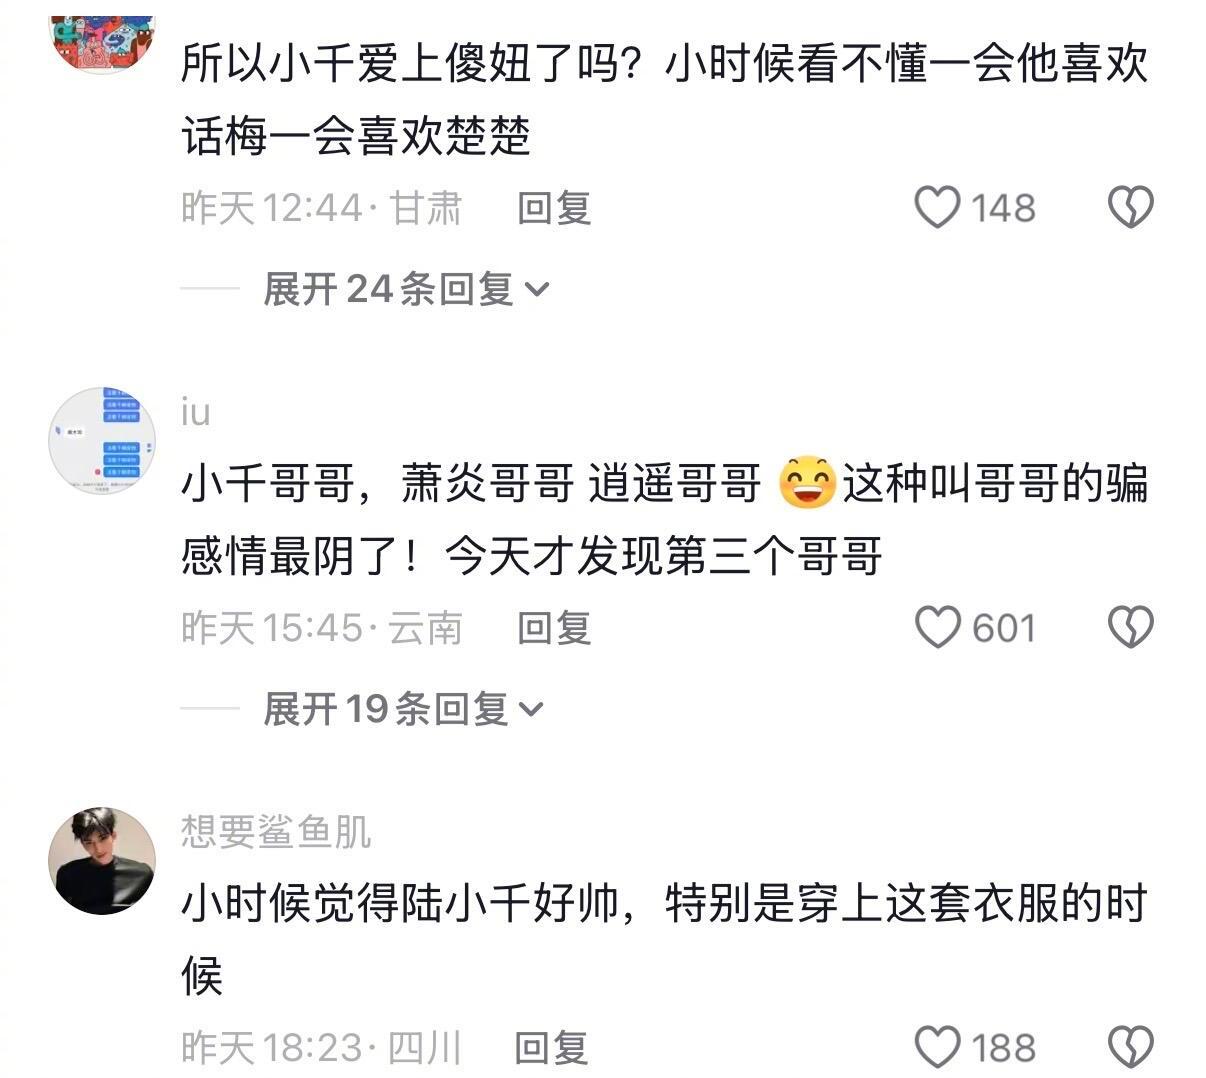The image size is (1206, 1078).
Task: Open 想要鲨鱼肌's profile avatar
Action: tap(102, 861)
